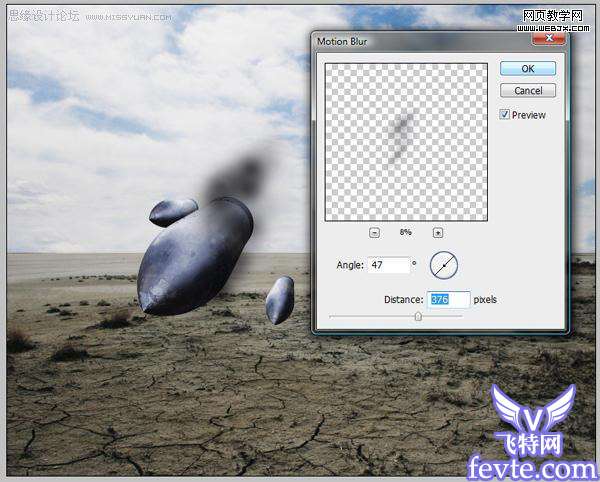Move the Distance slider handle

pos(418,316)
